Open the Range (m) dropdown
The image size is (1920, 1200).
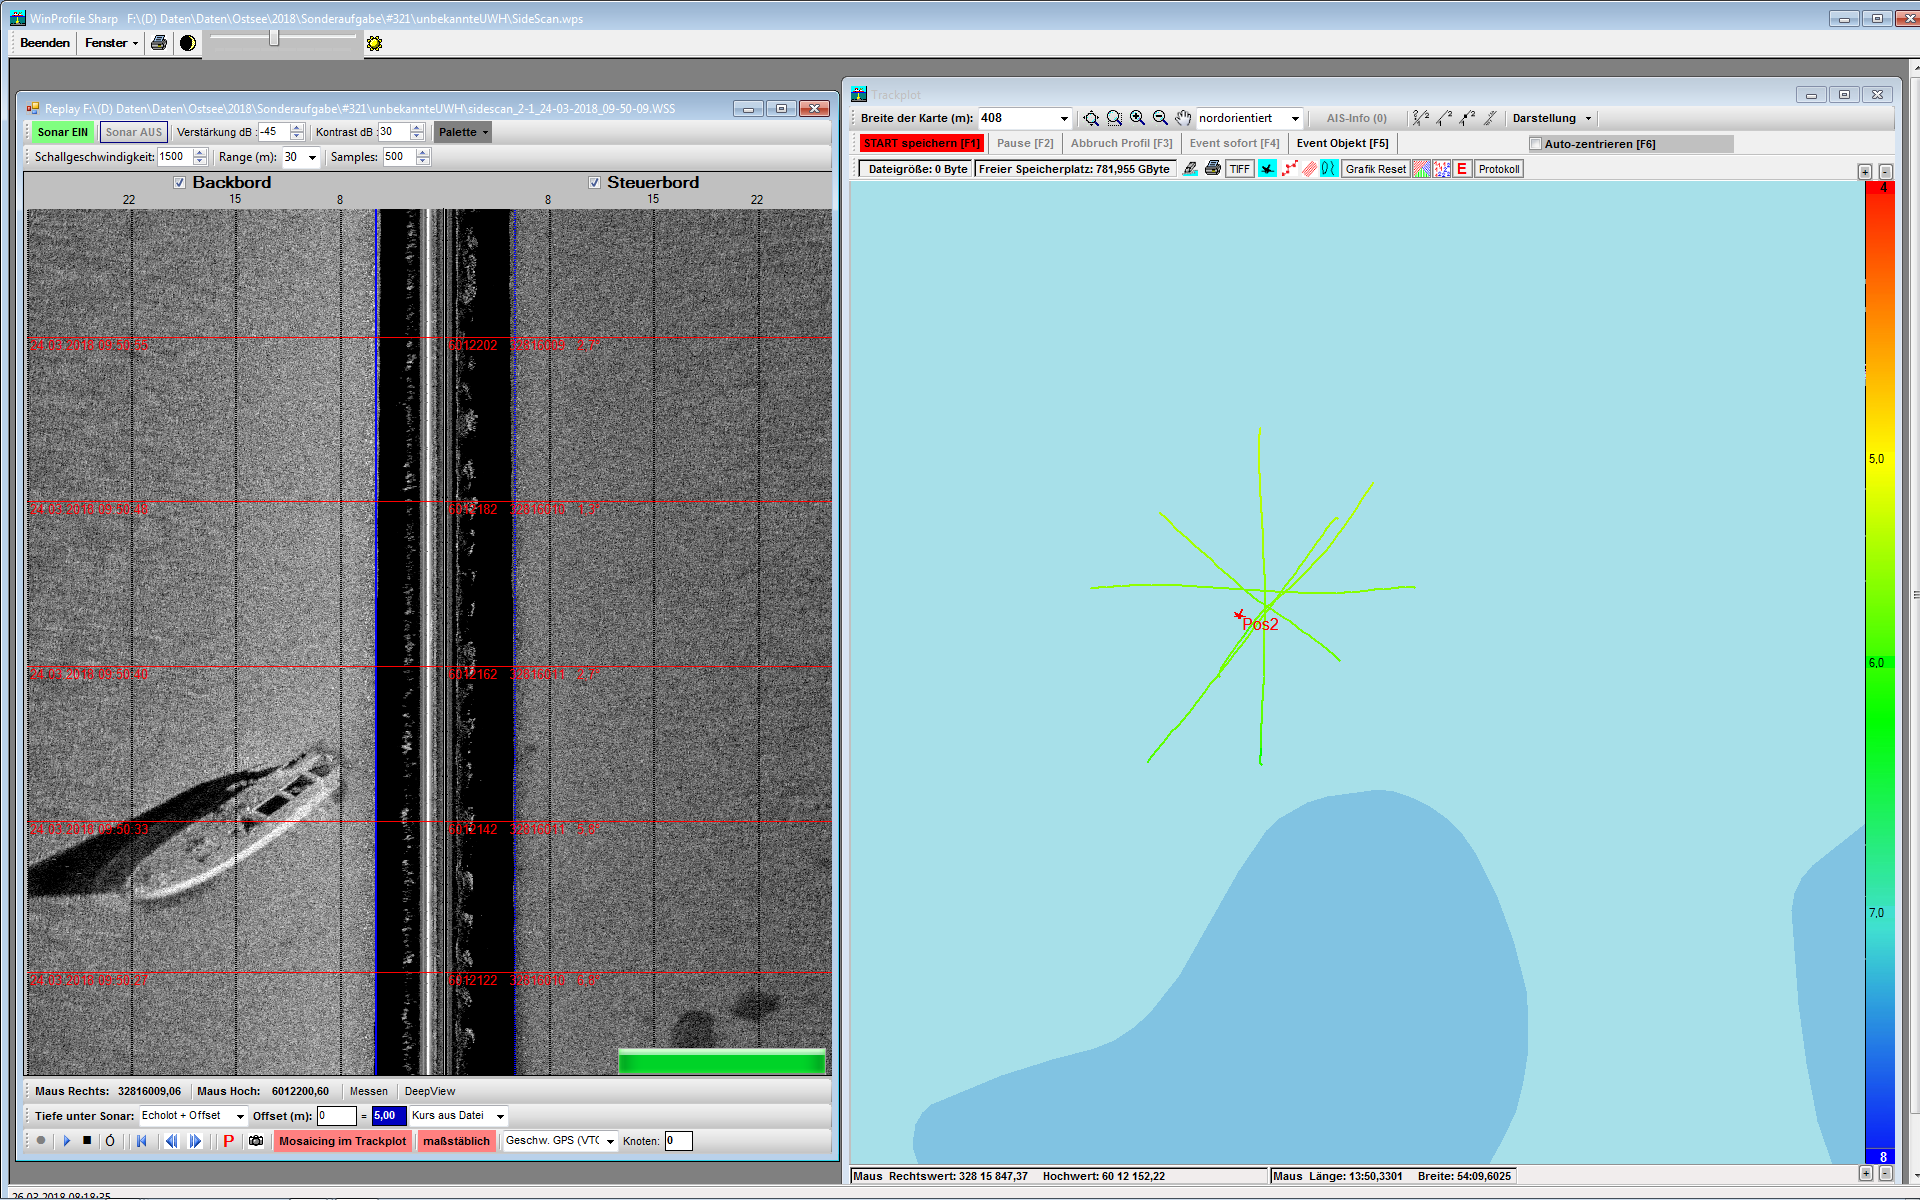click(312, 157)
